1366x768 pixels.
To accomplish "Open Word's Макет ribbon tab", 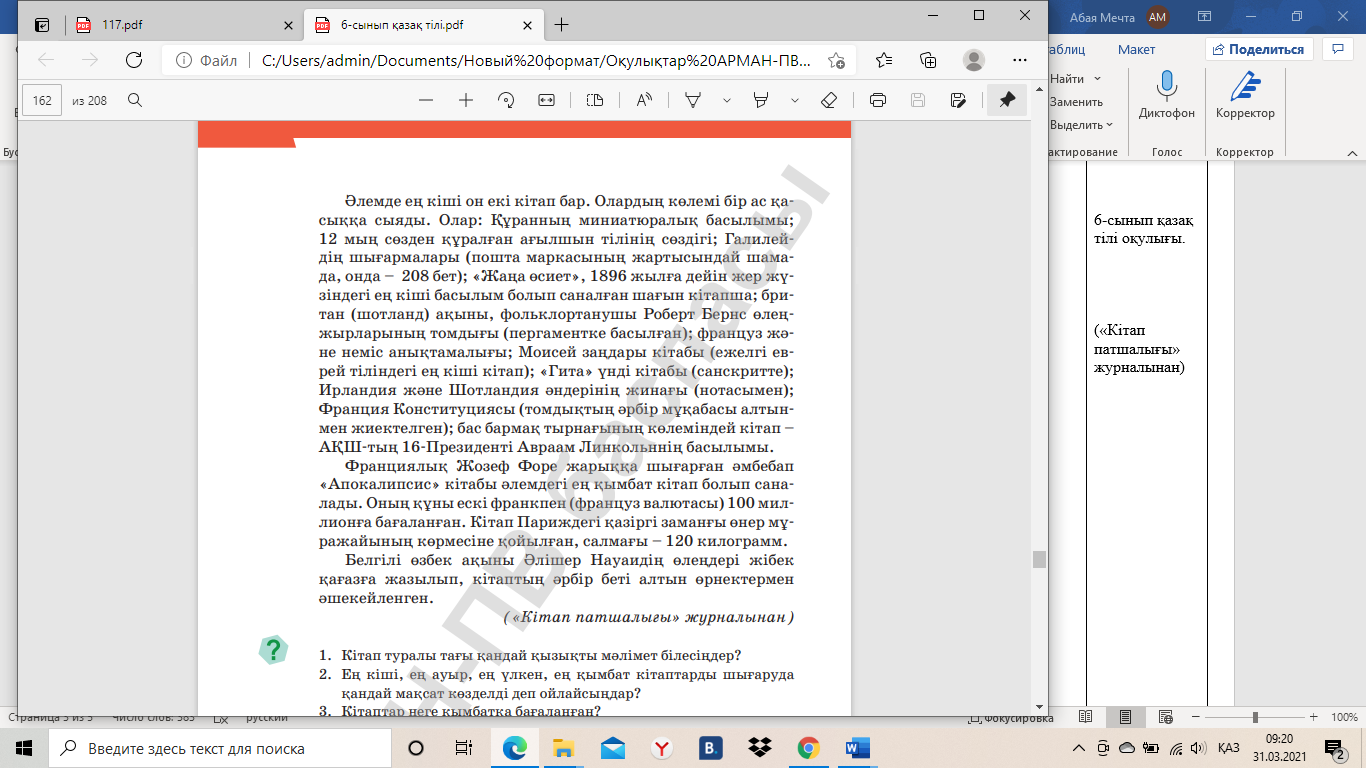I will click(x=1136, y=49).
